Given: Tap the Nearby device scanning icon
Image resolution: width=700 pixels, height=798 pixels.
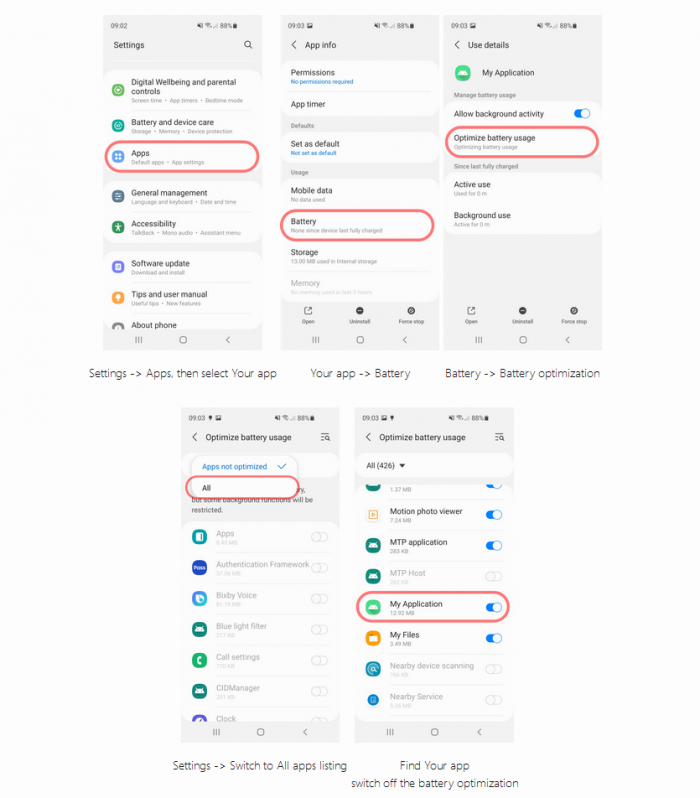Looking at the screenshot, I should click(x=373, y=669).
